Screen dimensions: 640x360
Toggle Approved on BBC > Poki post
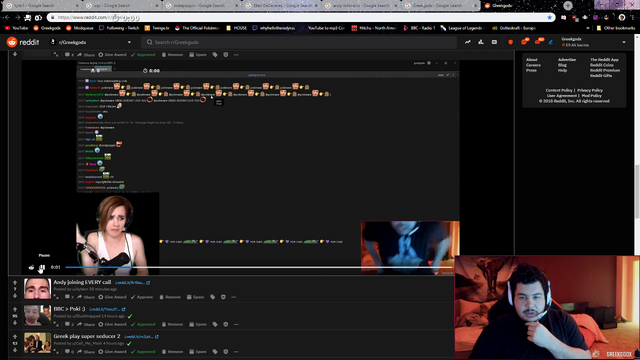point(143,324)
